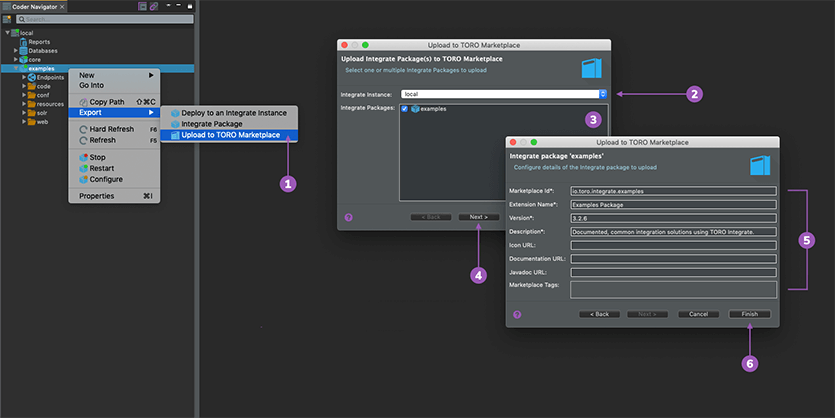
Task: Click the Collapse All icon in Coder Navigator
Action: [x=142, y=6]
